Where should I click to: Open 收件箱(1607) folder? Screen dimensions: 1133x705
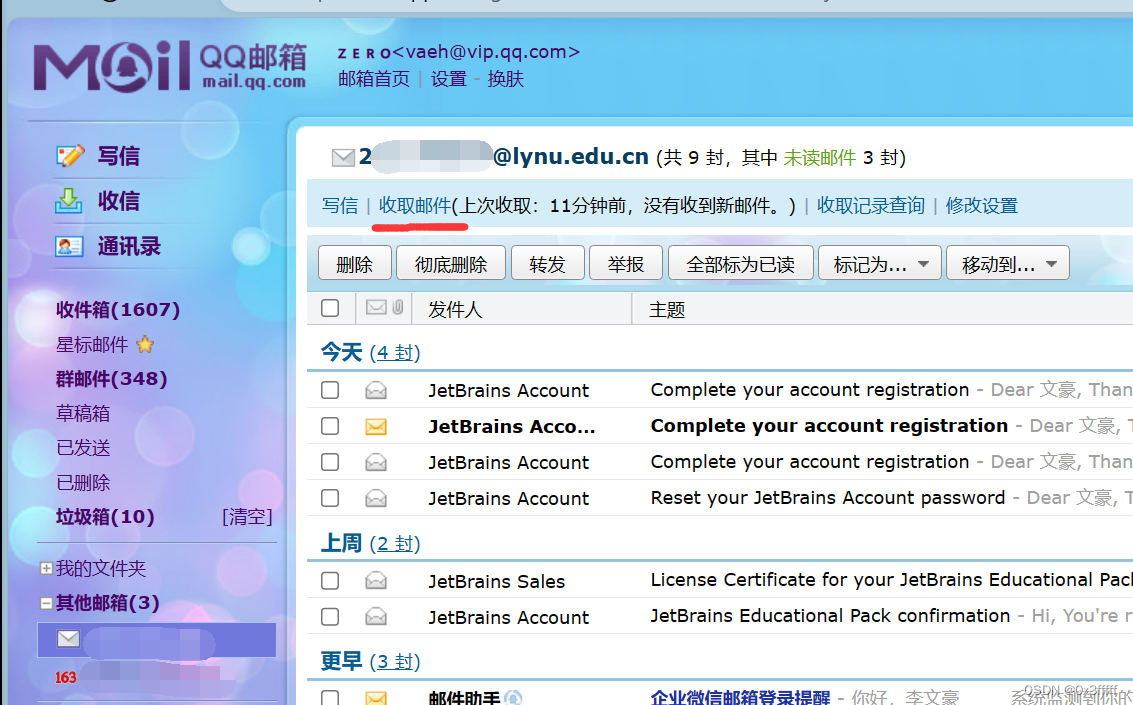[118, 310]
